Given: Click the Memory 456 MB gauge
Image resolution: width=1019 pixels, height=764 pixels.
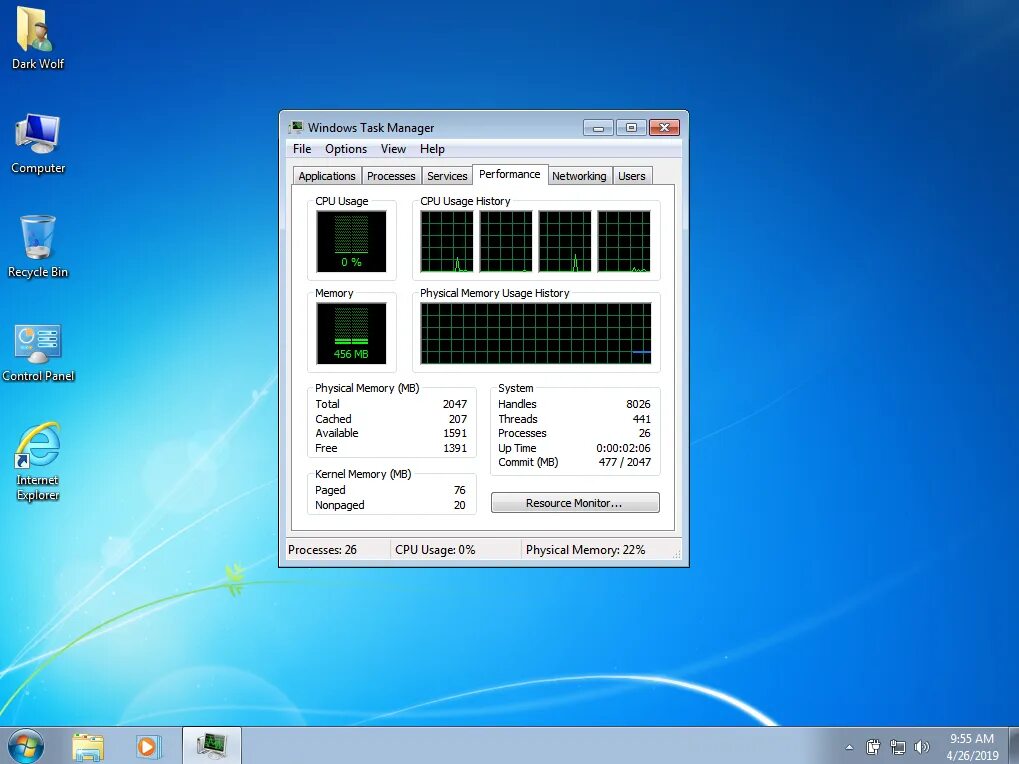Looking at the screenshot, I should [x=351, y=333].
